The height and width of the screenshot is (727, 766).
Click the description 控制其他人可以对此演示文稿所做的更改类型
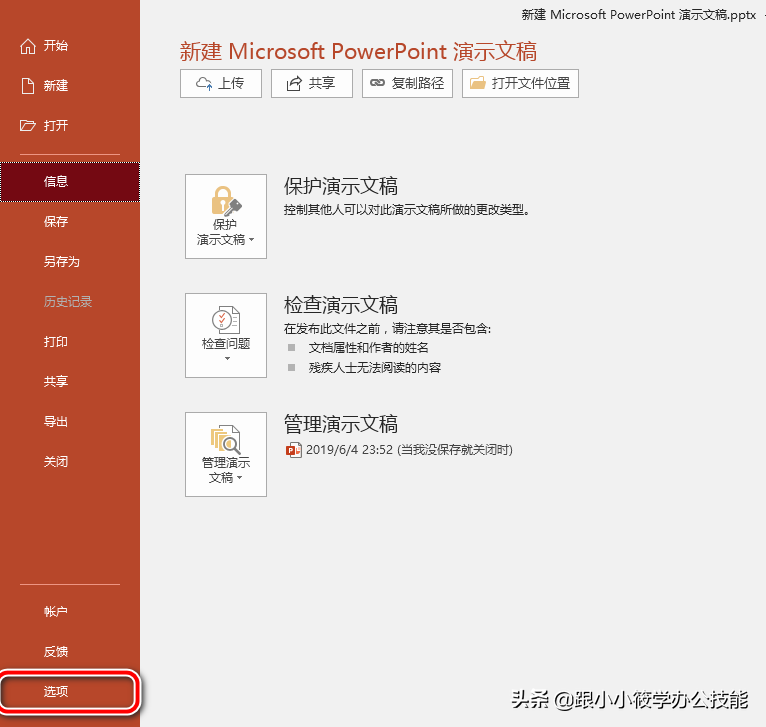tap(407, 210)
